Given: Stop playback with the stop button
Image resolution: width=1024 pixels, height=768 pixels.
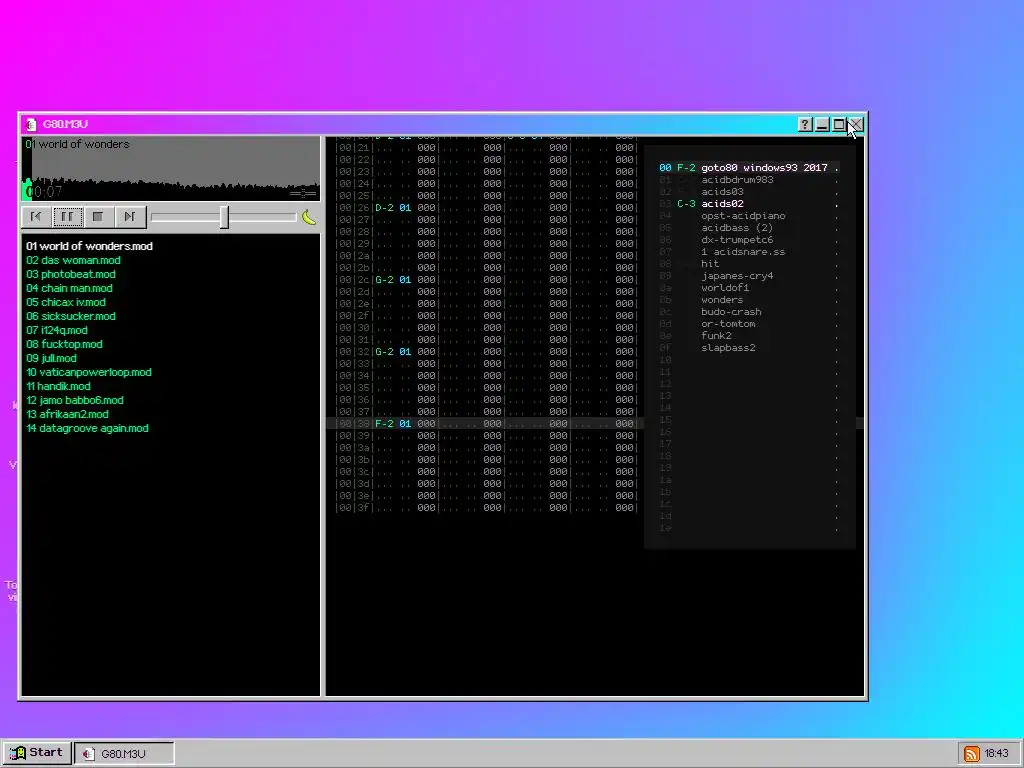Looking at the screenshot, I should click(98, 216).
